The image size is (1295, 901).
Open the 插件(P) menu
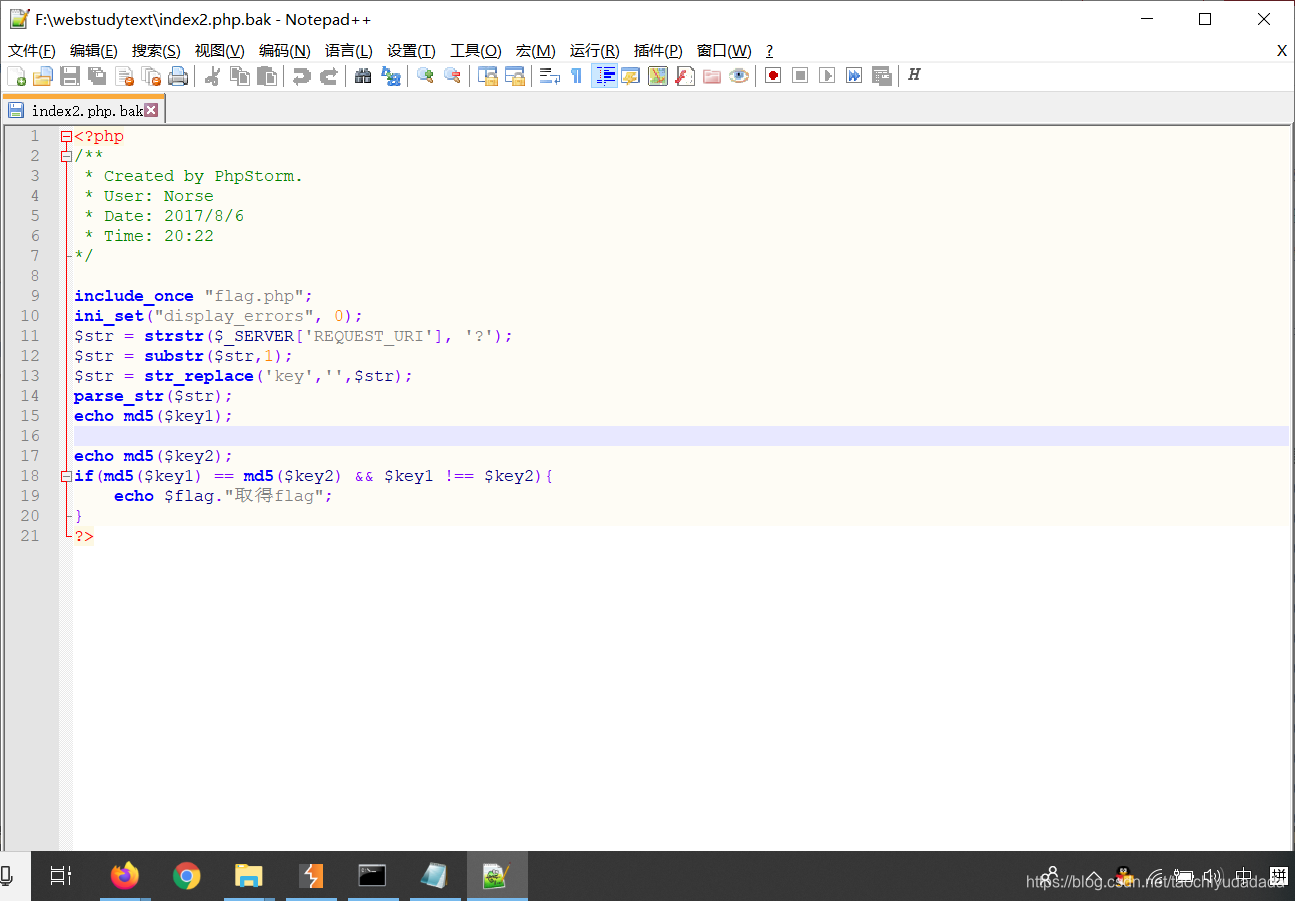(658, 51)
